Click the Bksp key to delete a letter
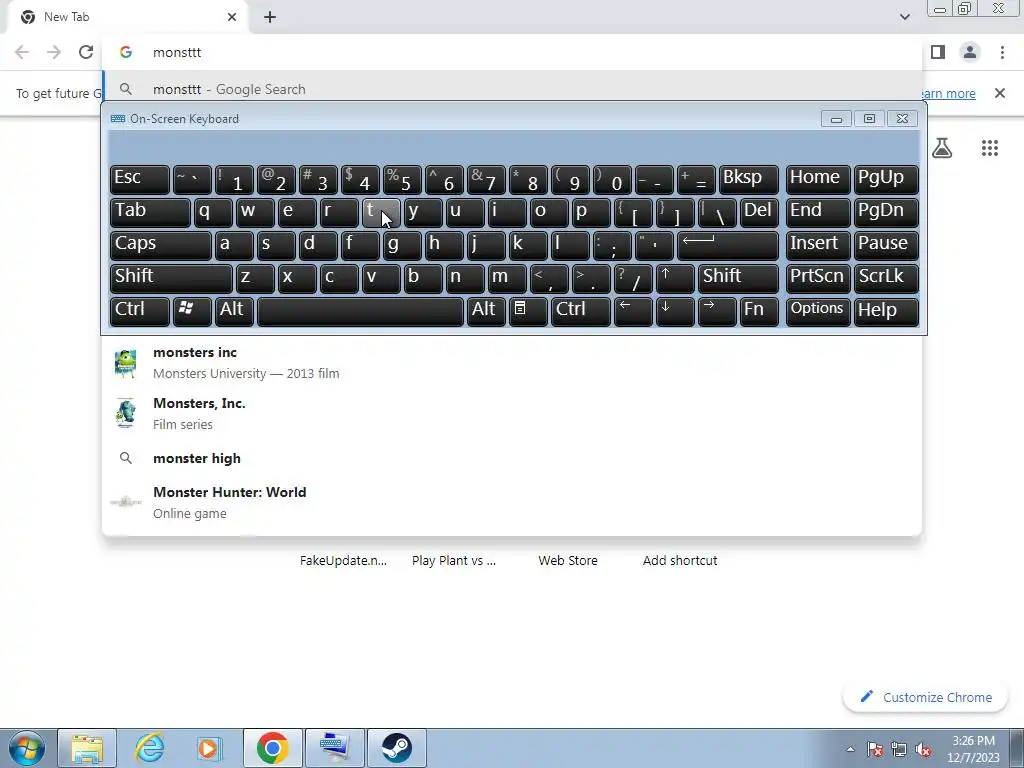This screenshot has width=1024, height=768. [748, 180]
